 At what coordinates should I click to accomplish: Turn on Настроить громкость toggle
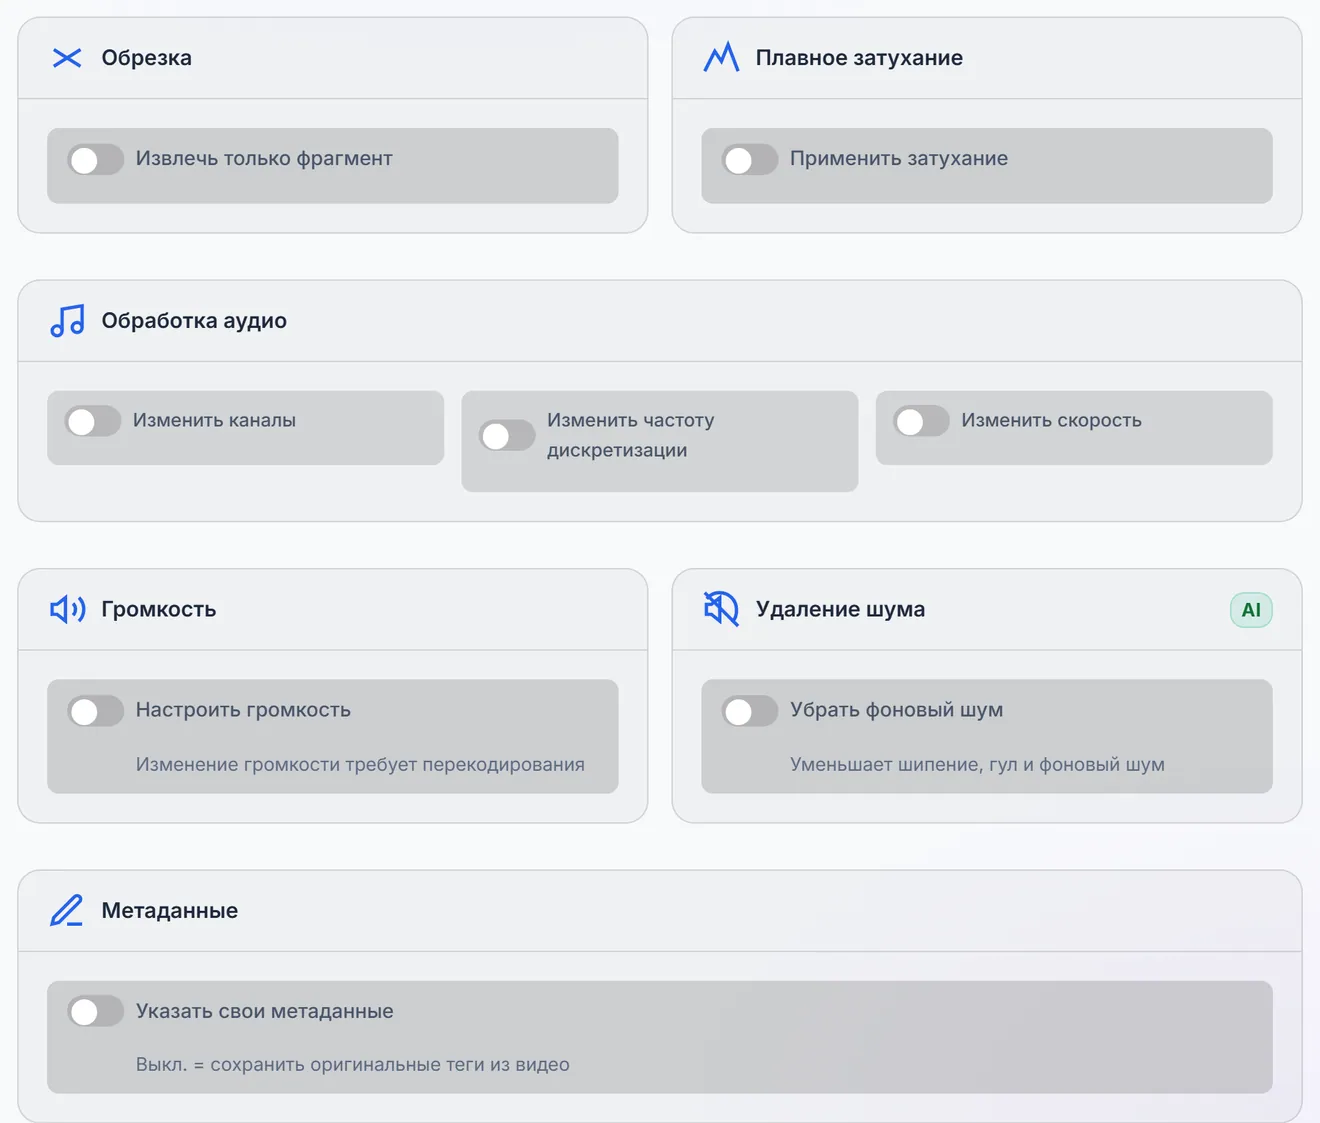pyautogui.click(x=96, y=711)
